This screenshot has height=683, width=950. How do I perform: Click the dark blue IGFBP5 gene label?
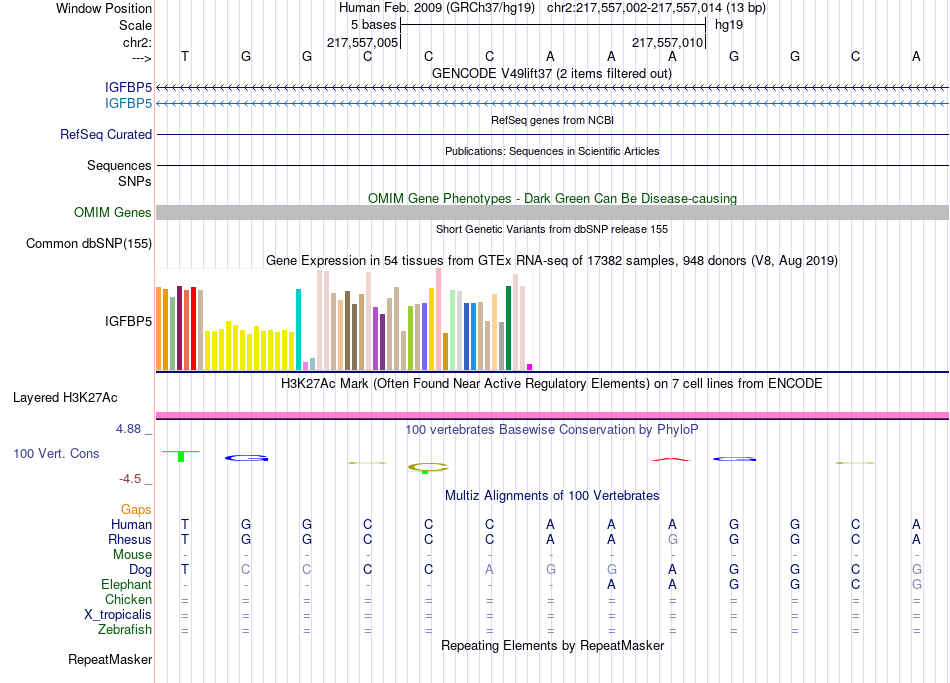coord(128,88)
